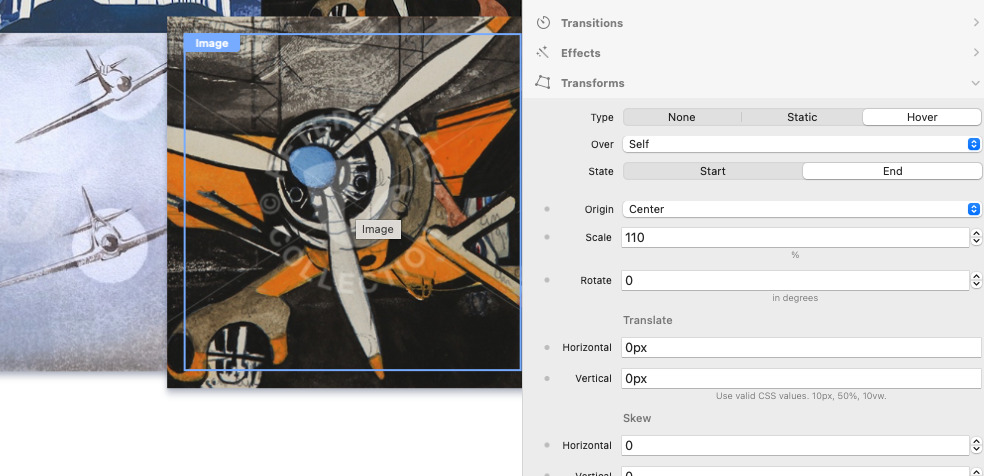The height and width of the screenshot is (476, 984).
Task: Click the 'Use valid CSS values' hint
Action: click(801, 396)
